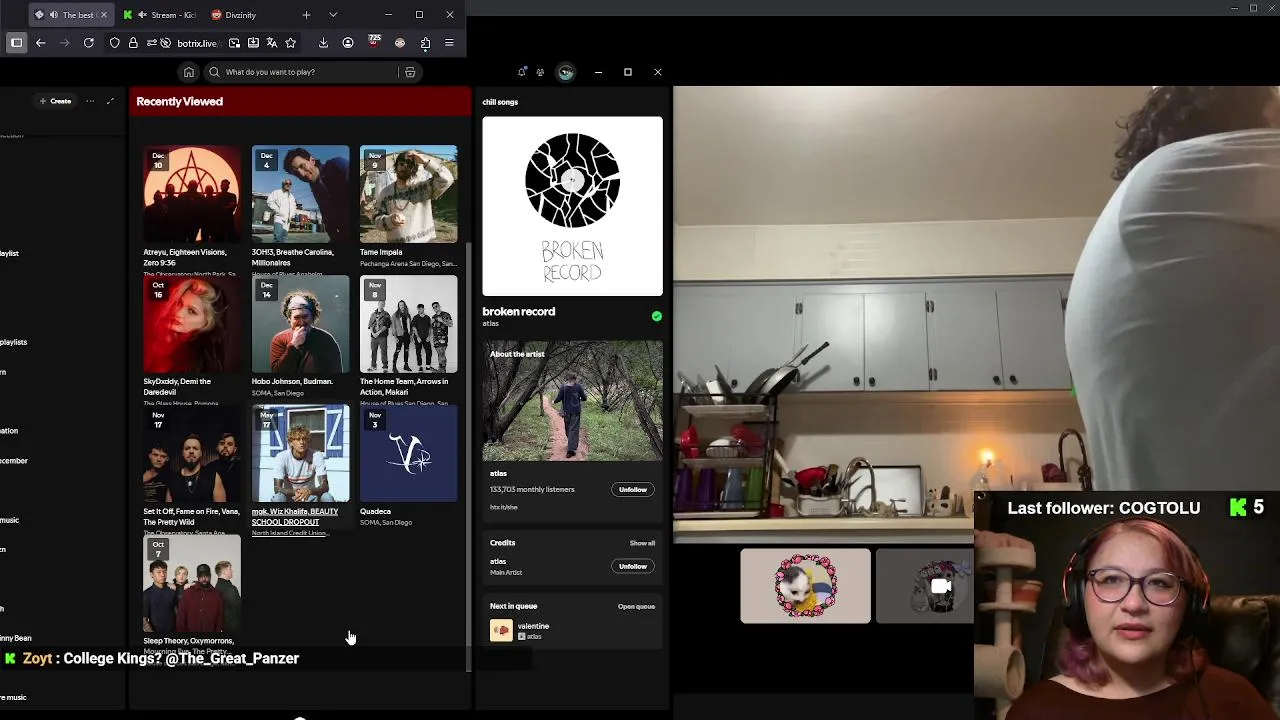Open the mgk, Wiz Khalifa event link

(x=295, y=516)
